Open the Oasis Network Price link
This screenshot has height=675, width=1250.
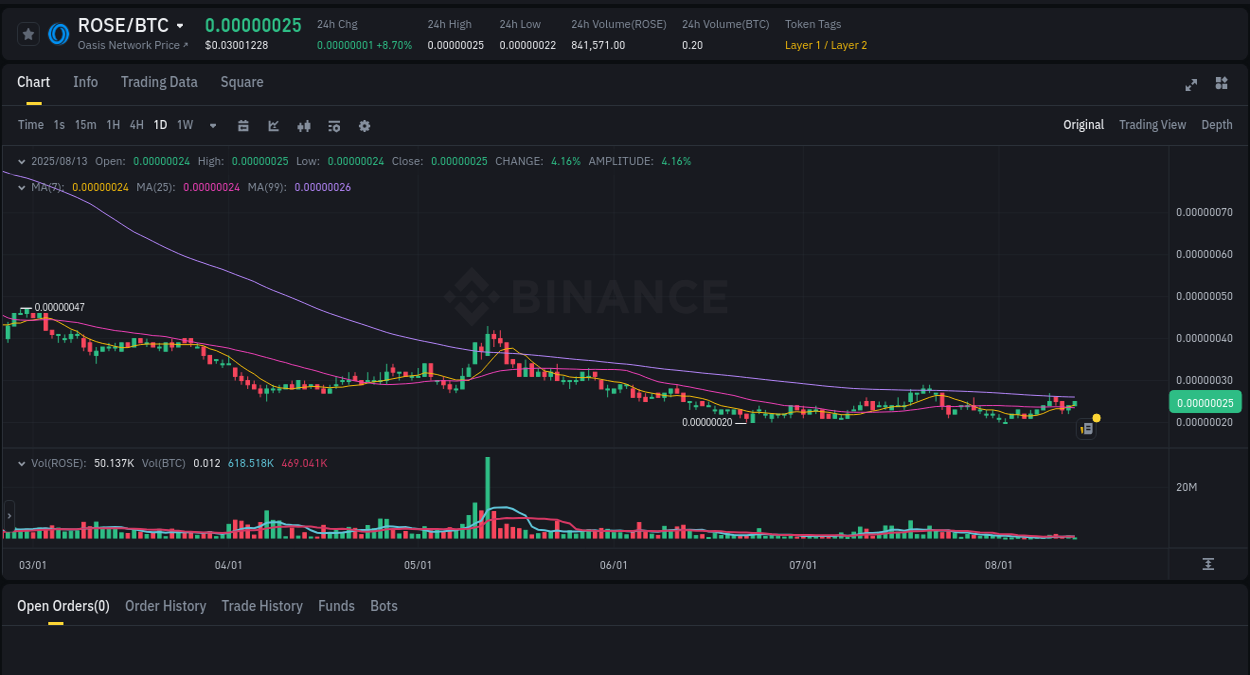pos(130,45)
